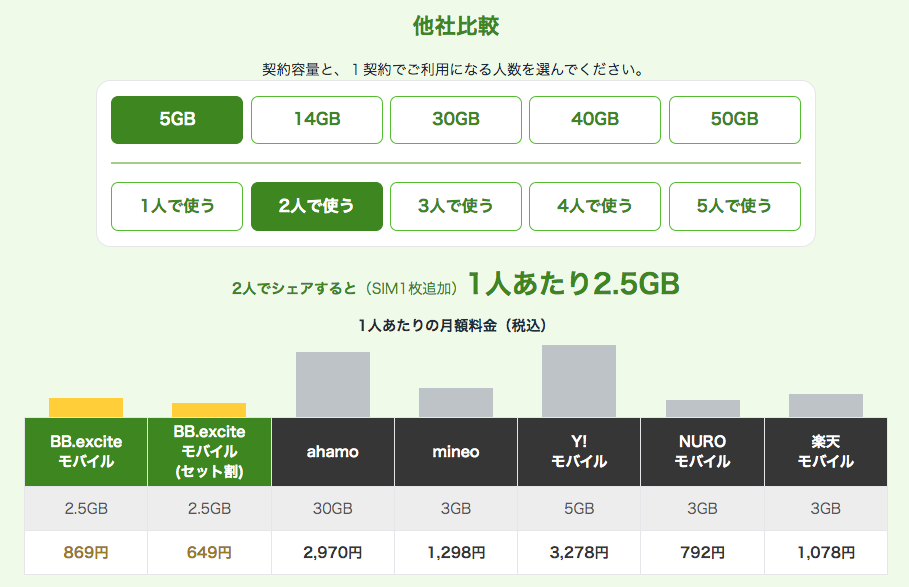Select the 5GB capacity option
909x587 pixels.
tap(177, 119)
